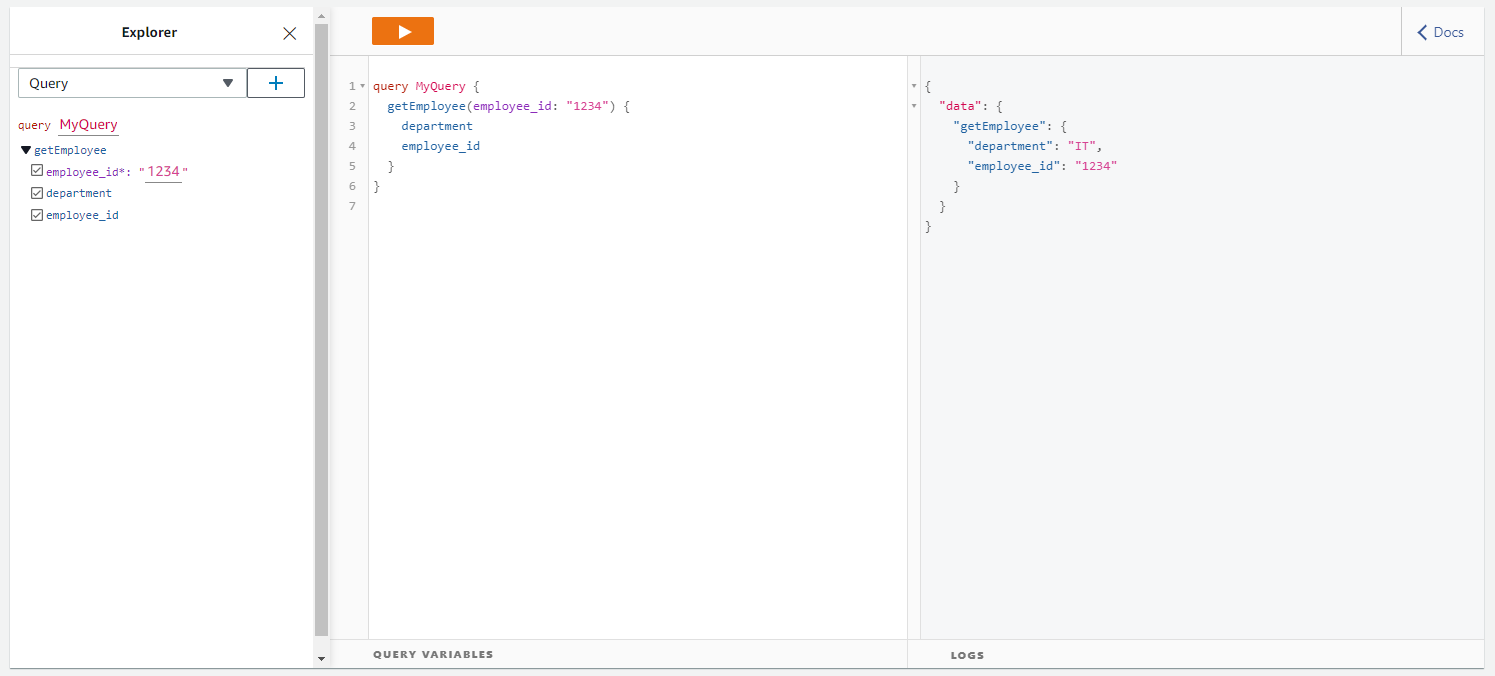Open the Docs panel
The height and width of the screenshot is (676, 1495).
[1441, 32]
